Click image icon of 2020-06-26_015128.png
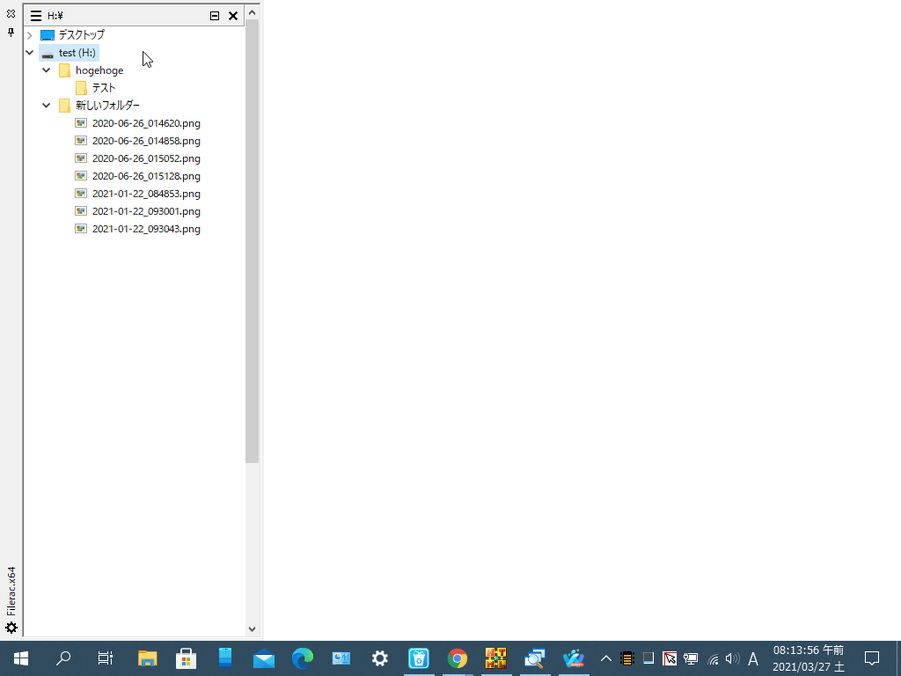This screenshot has height=676, width=901. click(x=81, y=176)
